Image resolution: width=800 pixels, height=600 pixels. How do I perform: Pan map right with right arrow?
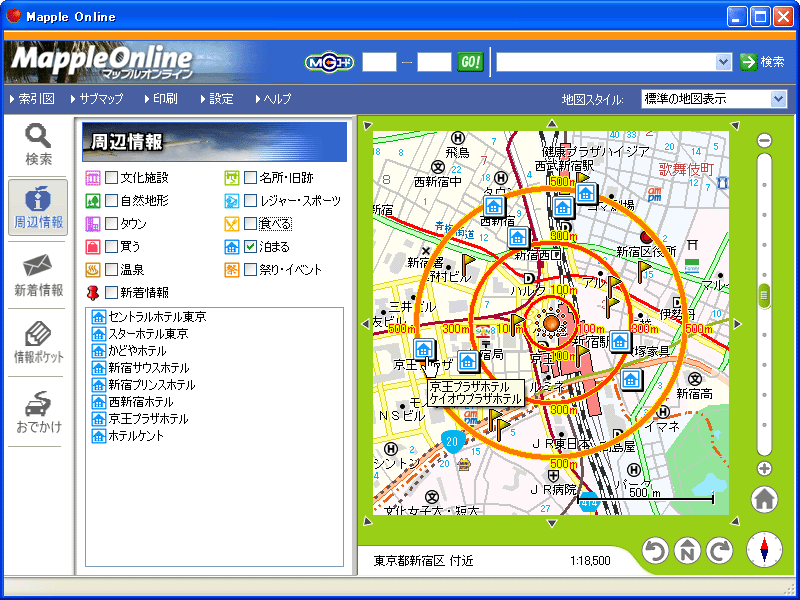[x=737, y=324]
